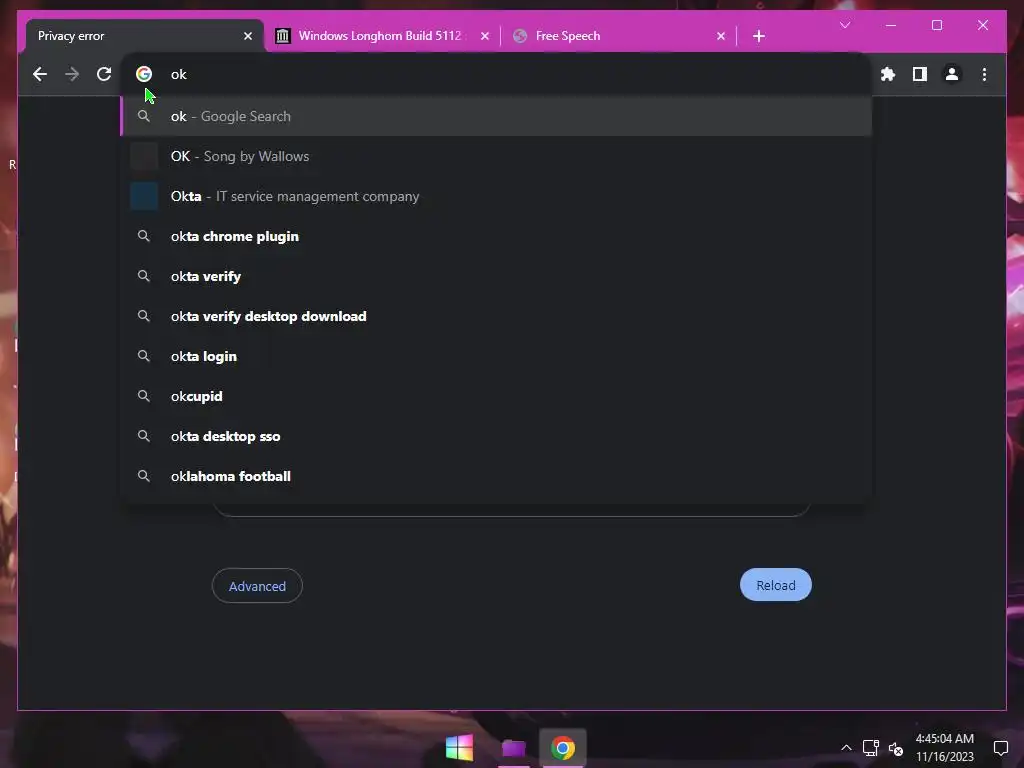Show hidden system tray icons
Image resolution: width=1024 pixels, height=768 pixels.
point(846,748)
